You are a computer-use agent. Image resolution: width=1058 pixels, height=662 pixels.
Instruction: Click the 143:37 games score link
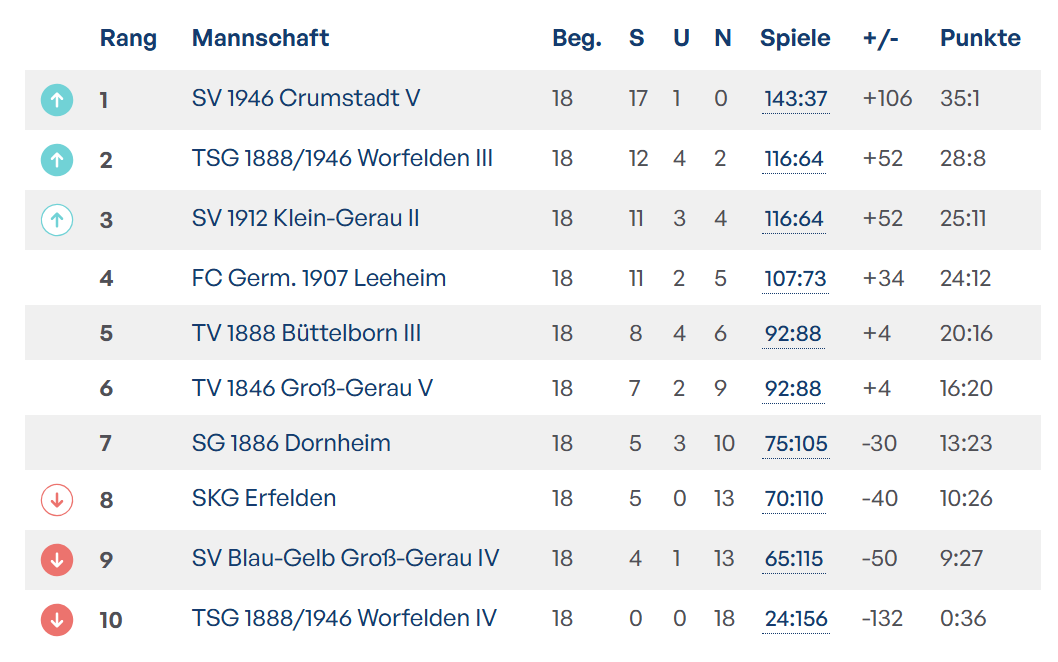point(796,99)
